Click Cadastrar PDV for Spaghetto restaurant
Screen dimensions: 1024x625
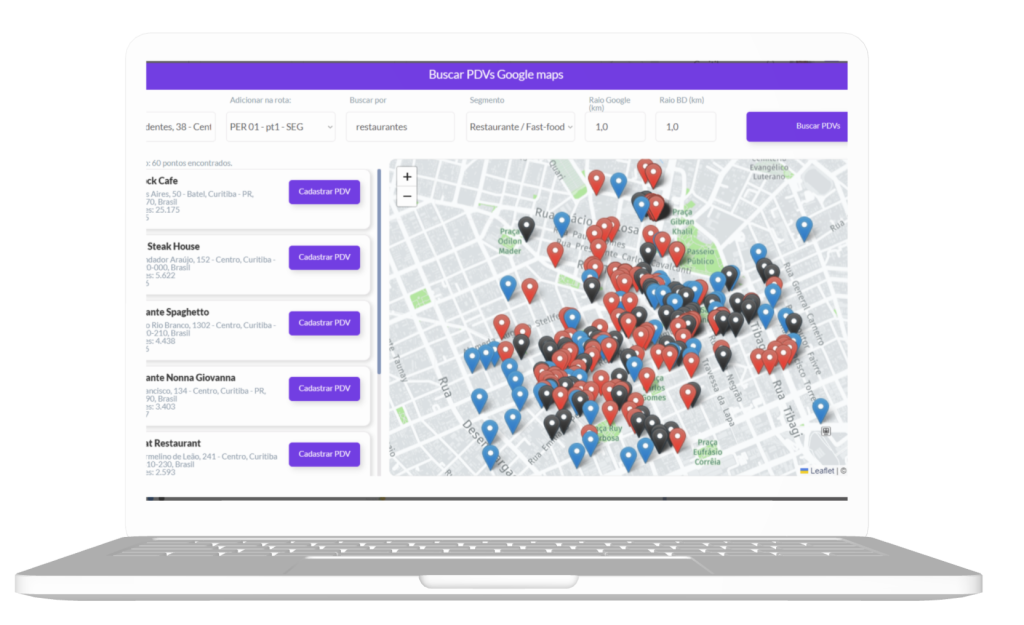point(324,323)
